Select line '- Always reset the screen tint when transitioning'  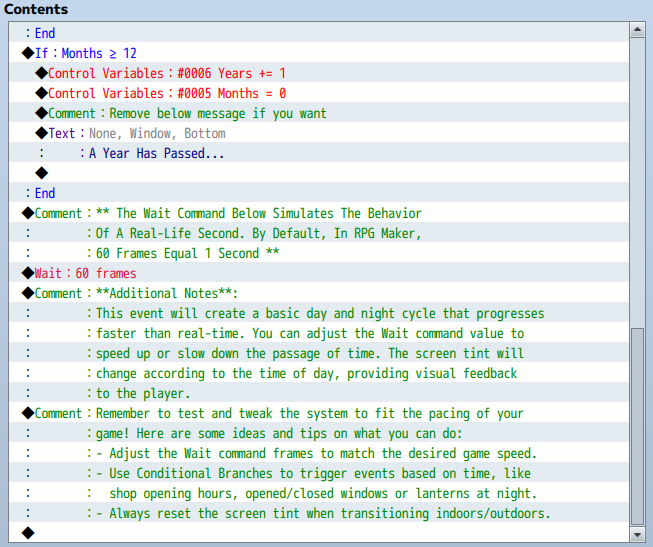click(319, 513)
